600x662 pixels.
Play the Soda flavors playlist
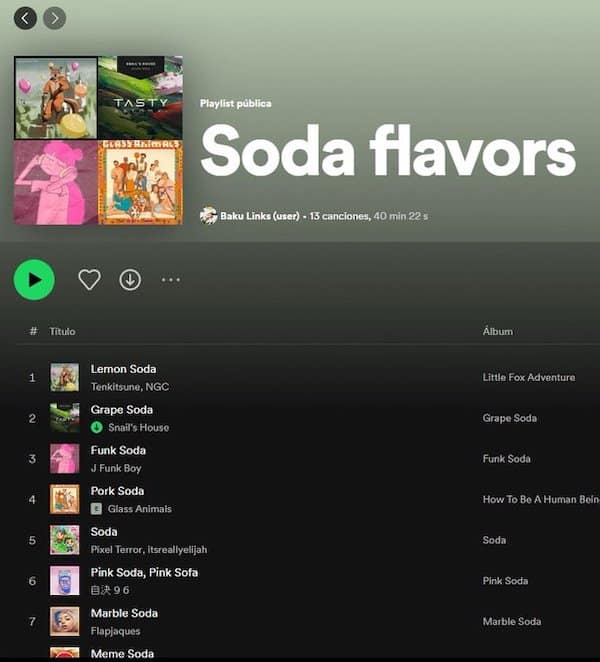pos(34,279)
